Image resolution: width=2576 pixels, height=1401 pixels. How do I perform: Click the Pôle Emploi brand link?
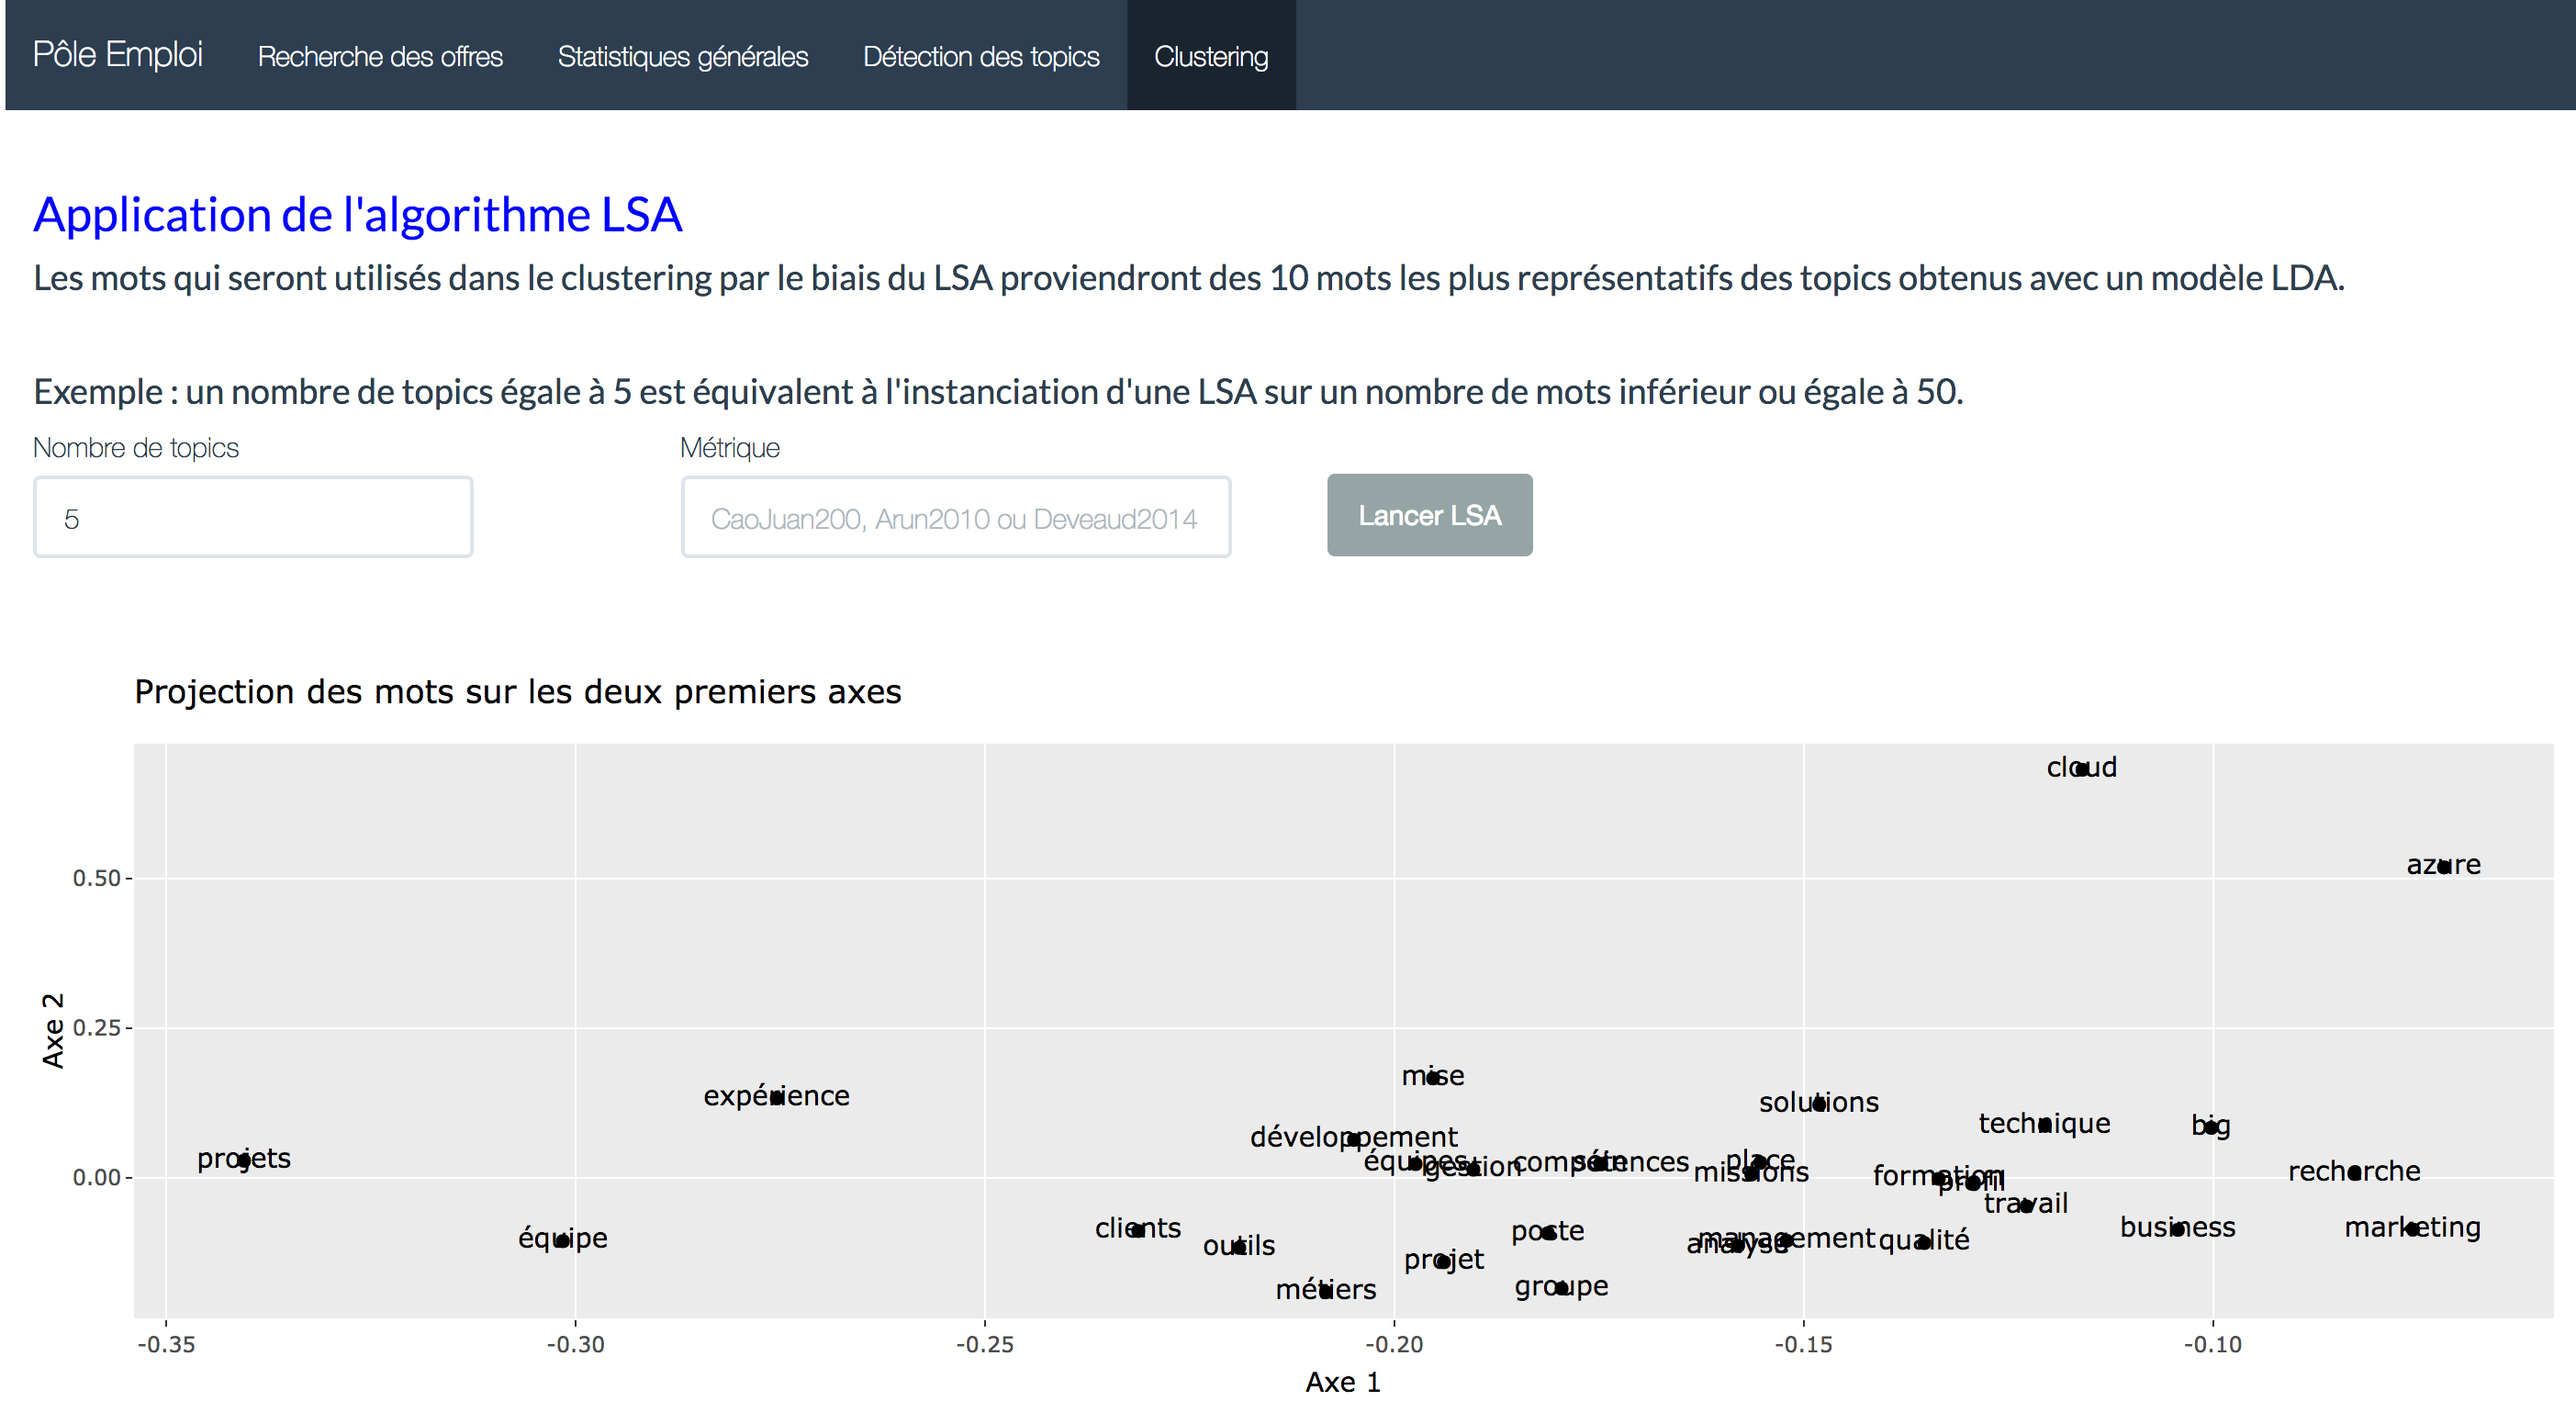pyautogui.click(x=117, y=55)
